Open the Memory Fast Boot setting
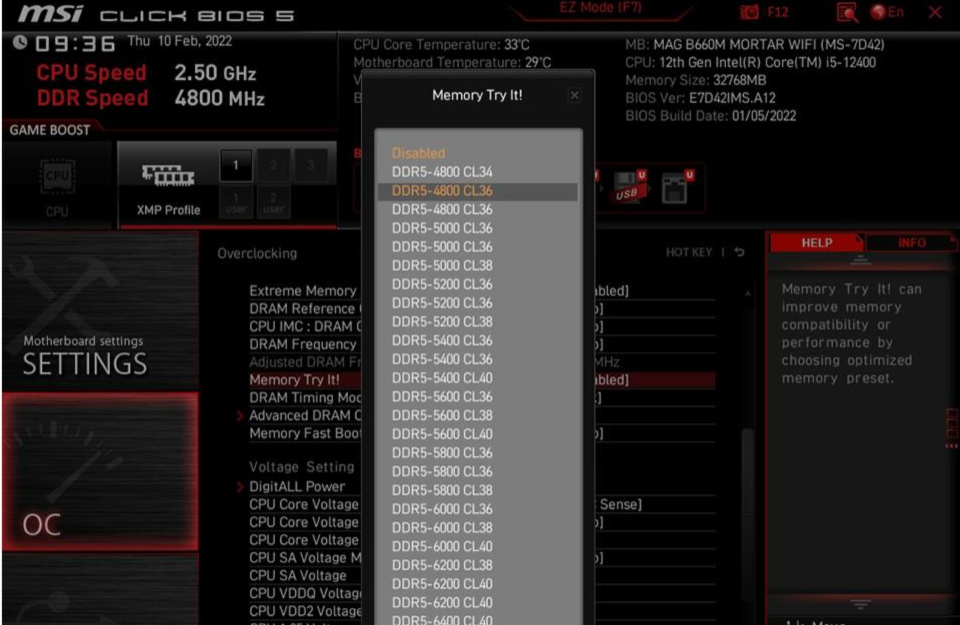 pyautogui.click(x=481, y=433)
